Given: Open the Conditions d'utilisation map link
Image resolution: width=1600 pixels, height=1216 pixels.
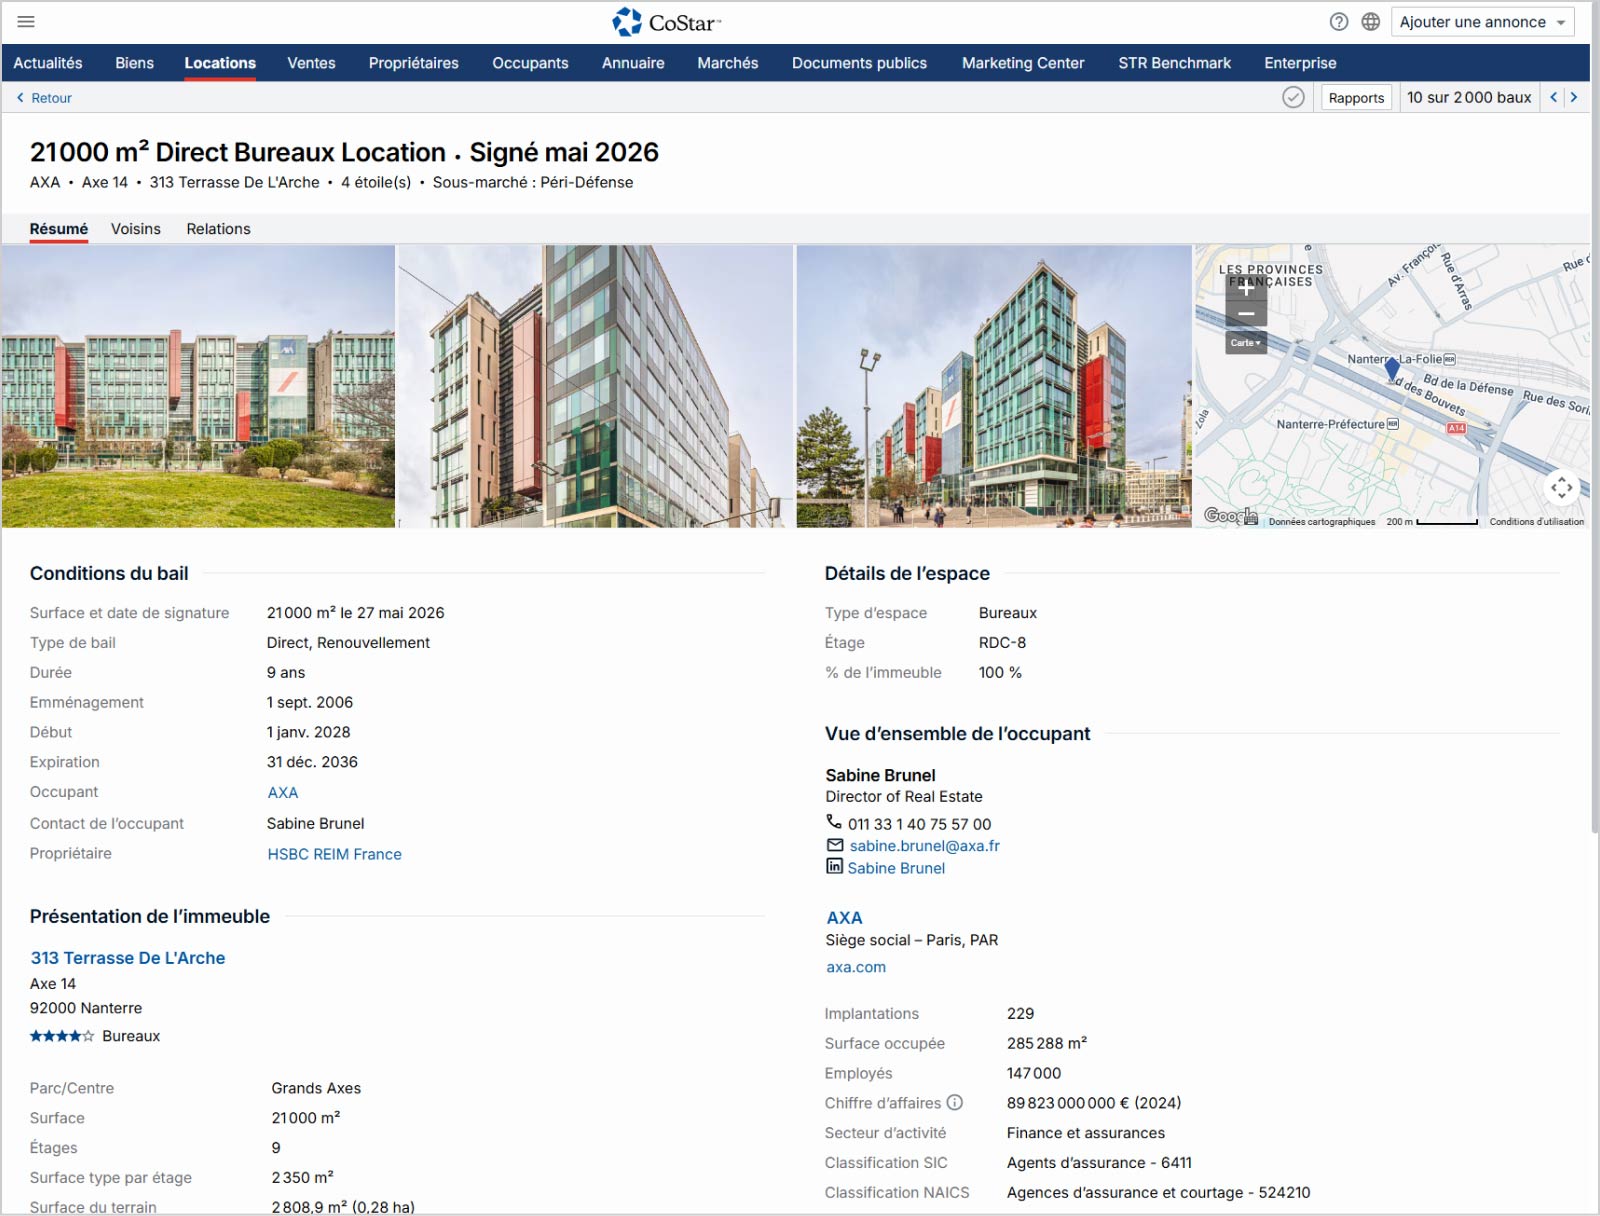Looking at the screenshot, I should tap(1537, 522).
